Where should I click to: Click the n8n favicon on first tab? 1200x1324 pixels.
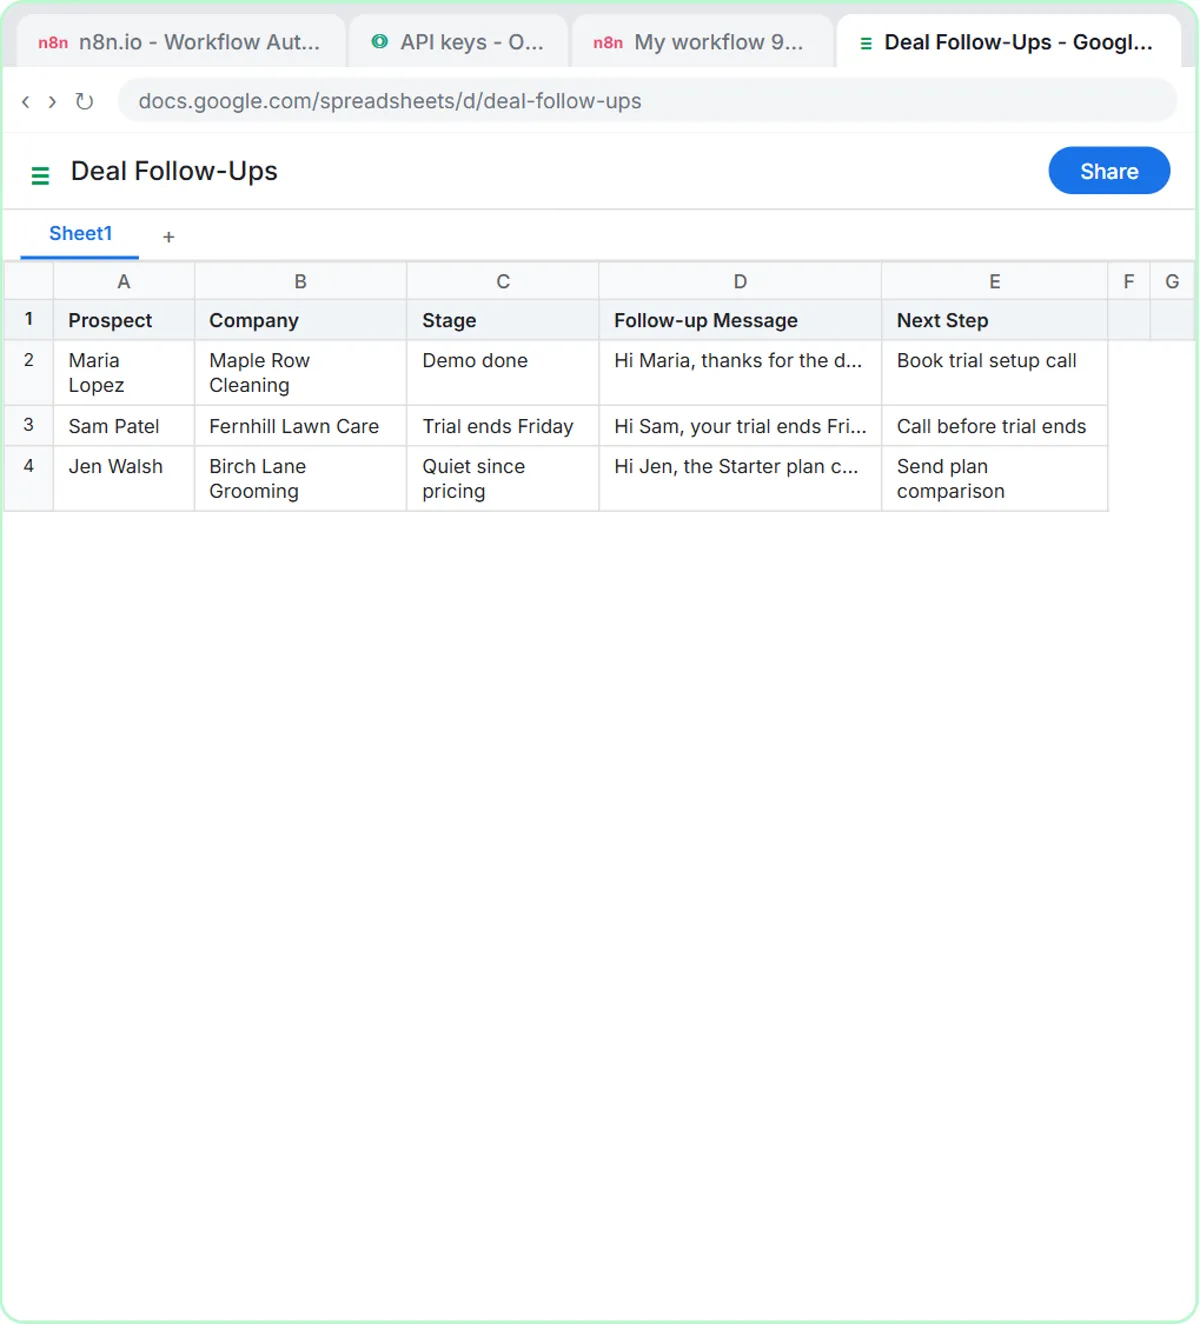[53, 43]
